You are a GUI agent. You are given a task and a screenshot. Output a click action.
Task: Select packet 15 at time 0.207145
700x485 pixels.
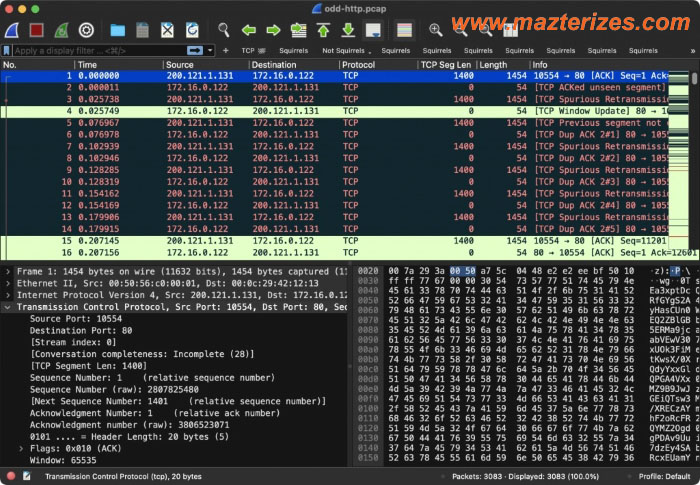coord(334,241)
